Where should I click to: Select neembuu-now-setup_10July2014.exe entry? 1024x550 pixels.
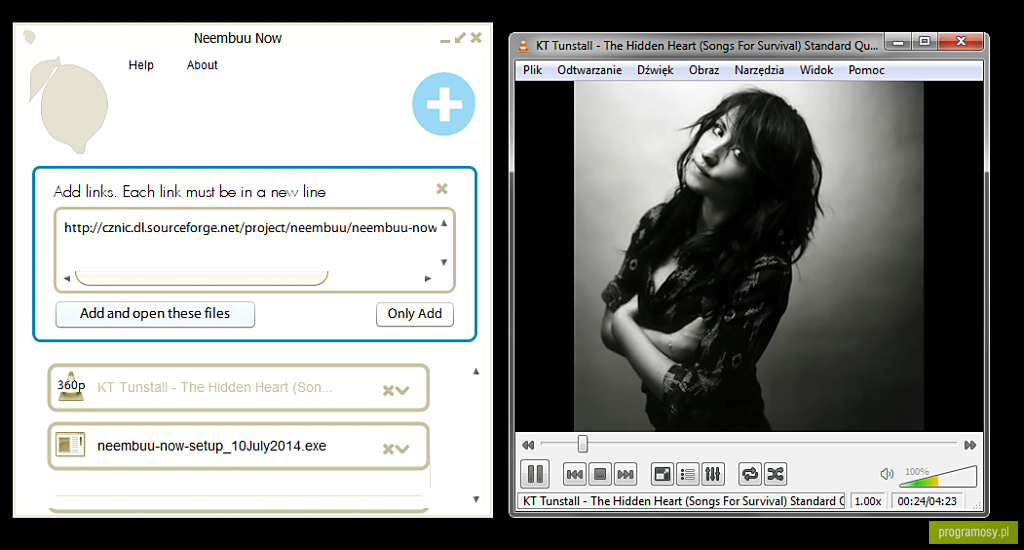point(238,446)
